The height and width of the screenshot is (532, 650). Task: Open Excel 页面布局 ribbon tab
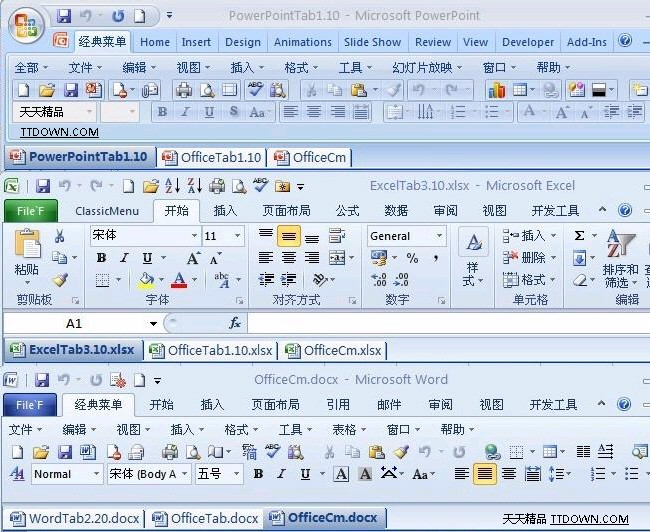coord(286,211)
